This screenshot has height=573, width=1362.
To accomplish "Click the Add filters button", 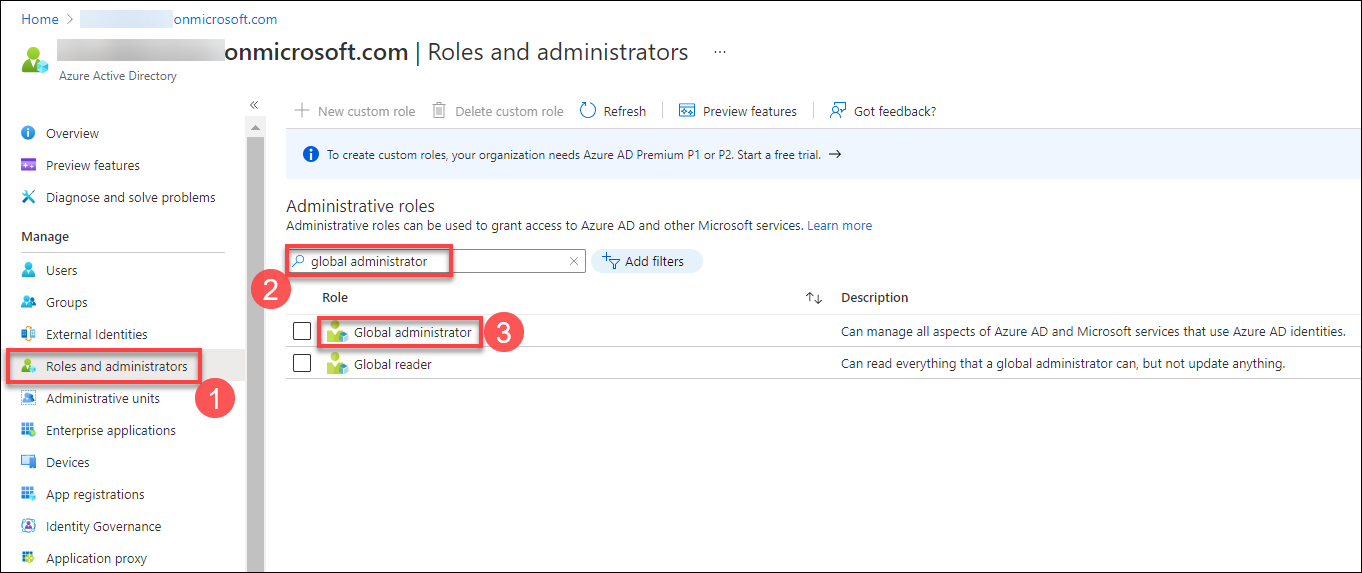I will tap(647, 261).
